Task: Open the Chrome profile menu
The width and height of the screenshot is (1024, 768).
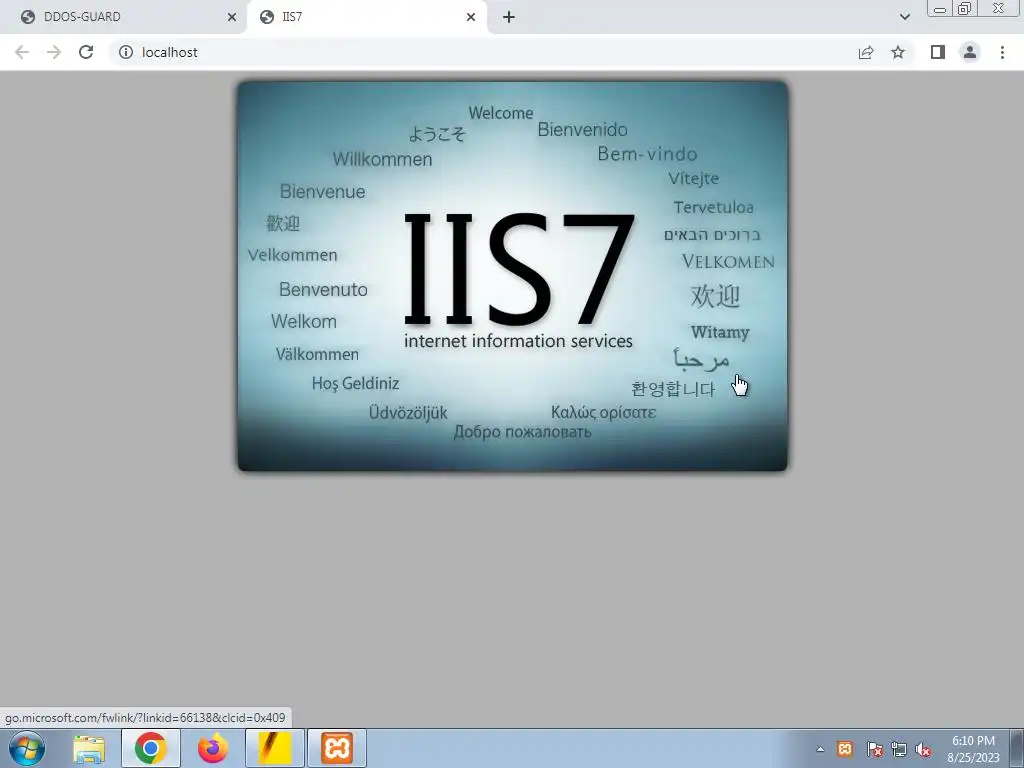Action: pos(970,52)
